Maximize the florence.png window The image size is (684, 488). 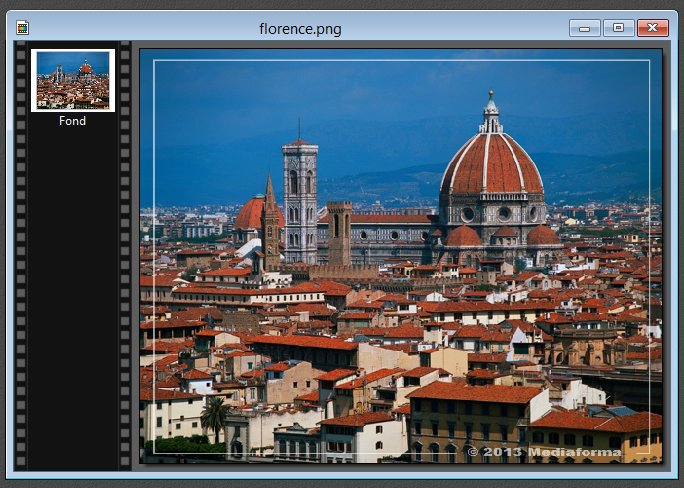[x=618, y=28]
